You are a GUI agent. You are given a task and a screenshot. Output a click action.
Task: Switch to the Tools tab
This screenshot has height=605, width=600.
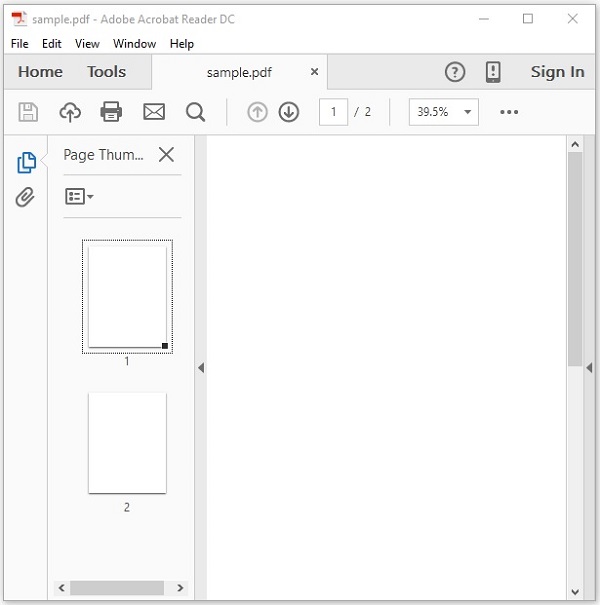coord(106,72)
